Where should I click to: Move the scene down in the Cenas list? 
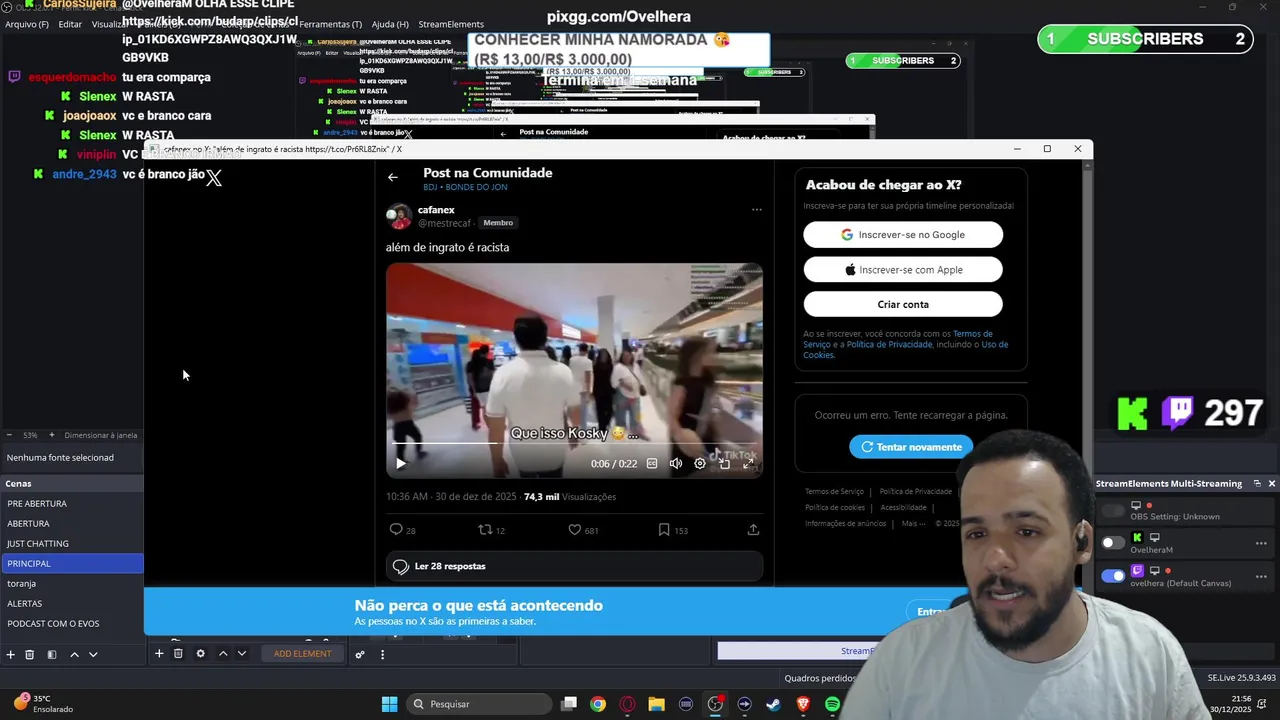pos(93,654)
